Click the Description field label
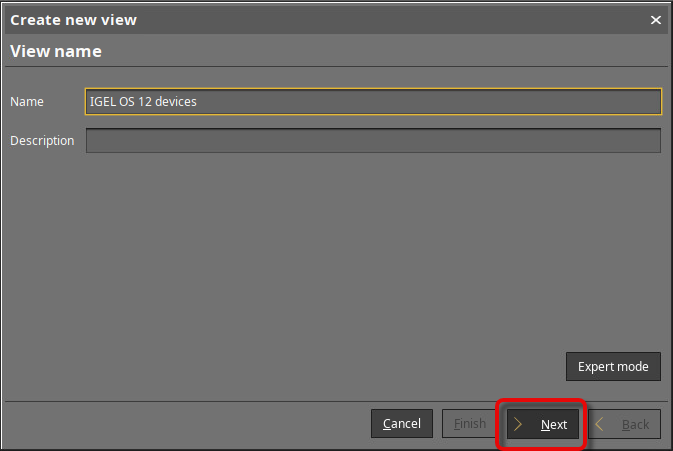The width and height of the screenshot is (673, 451). [x=42, y=141]
